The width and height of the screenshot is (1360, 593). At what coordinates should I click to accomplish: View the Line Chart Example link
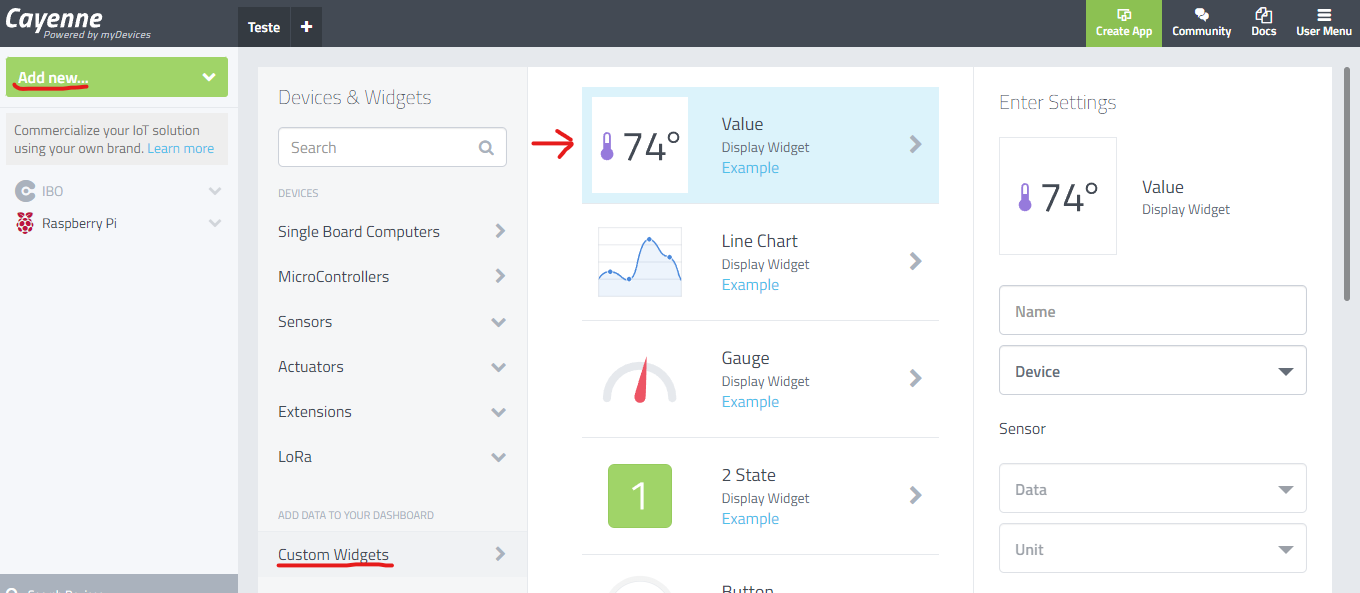[750, 285]
